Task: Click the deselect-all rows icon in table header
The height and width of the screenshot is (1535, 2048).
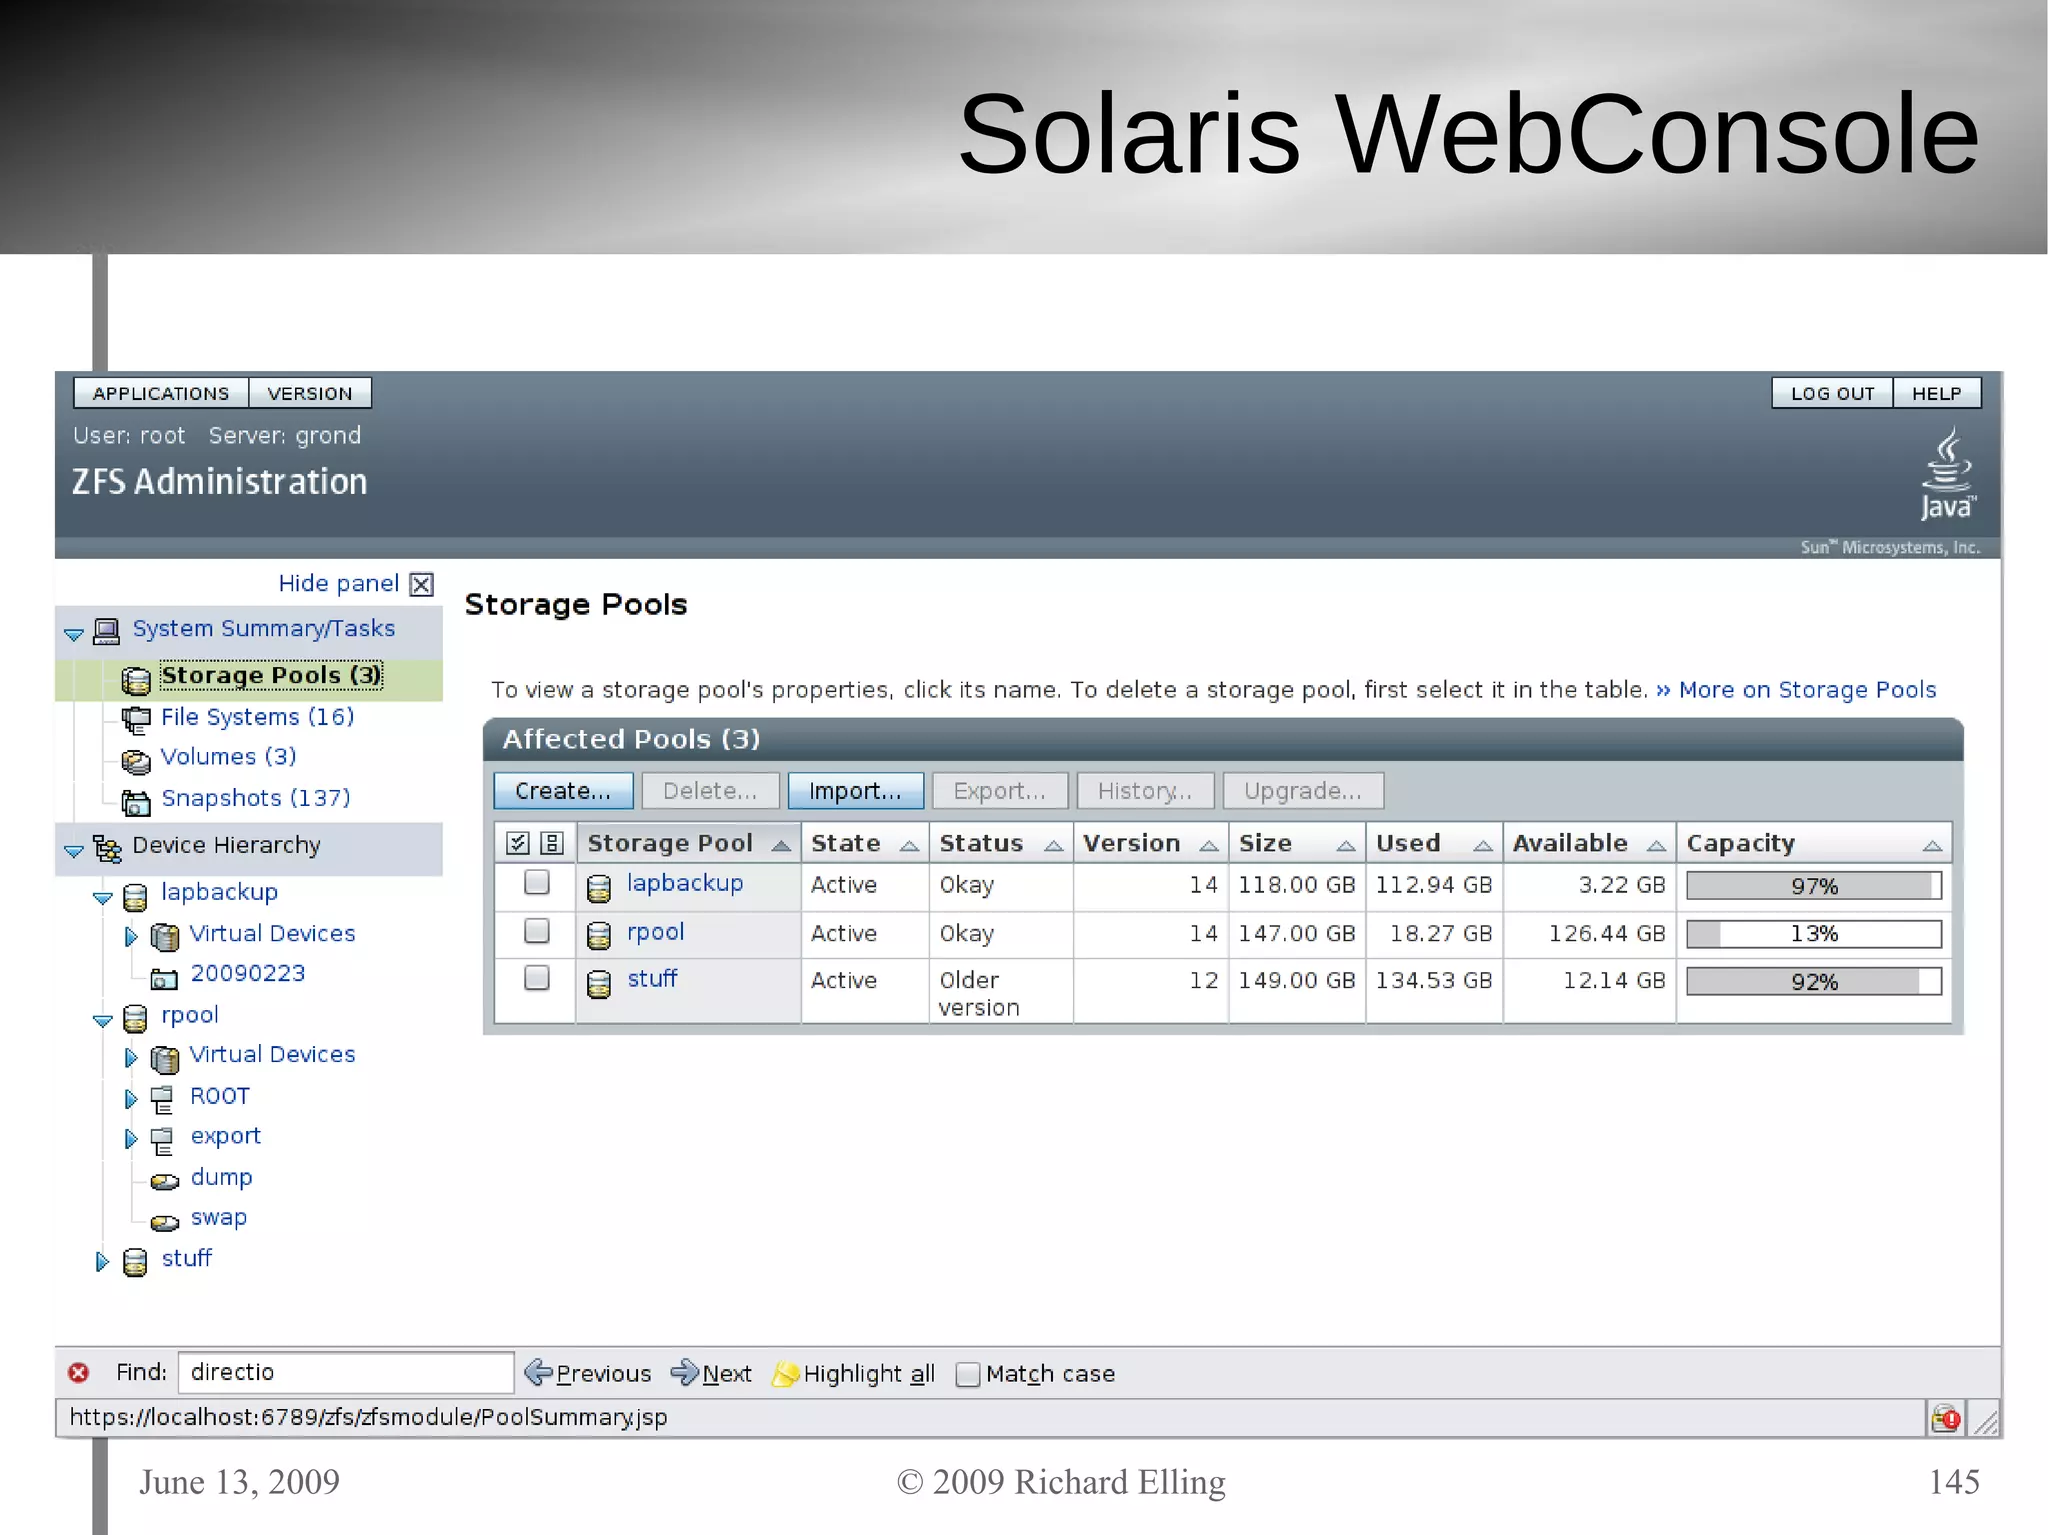Action: (x=552, y=843)
